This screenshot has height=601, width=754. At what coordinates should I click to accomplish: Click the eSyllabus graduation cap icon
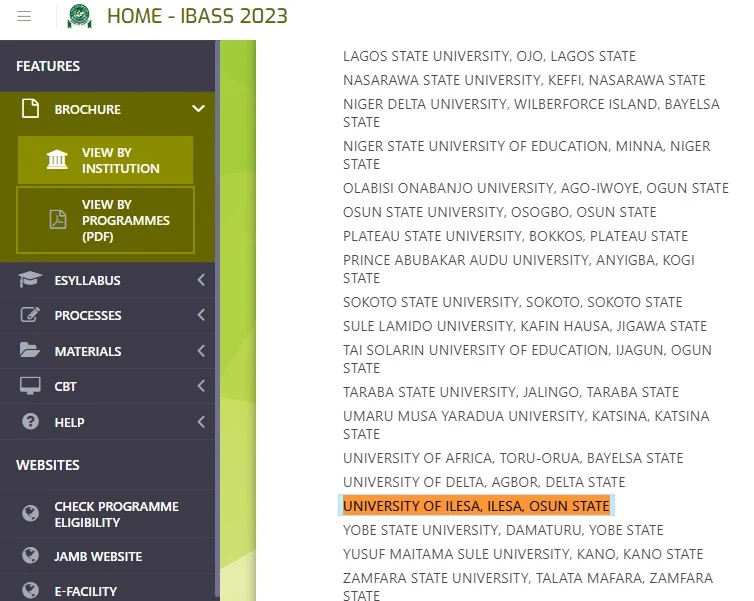30,279
